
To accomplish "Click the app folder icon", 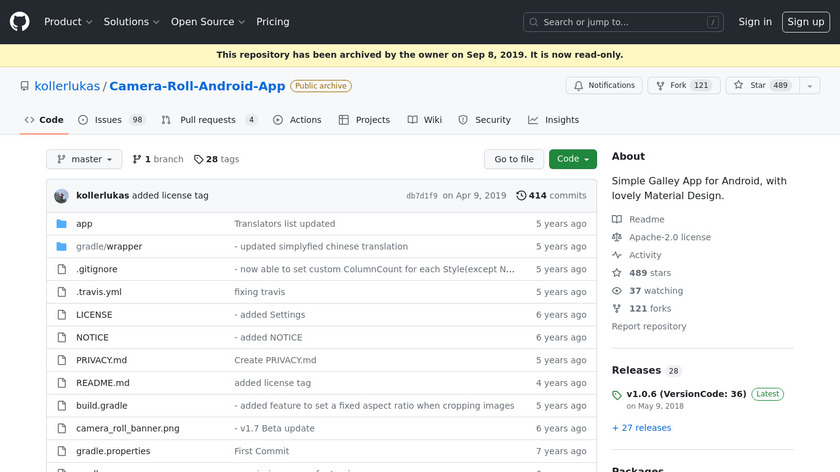I will [61, 224].
